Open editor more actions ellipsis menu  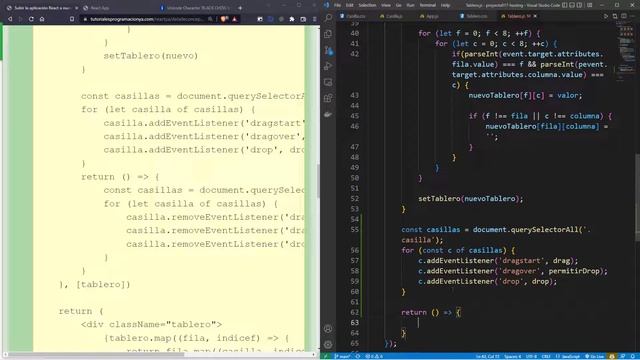[632, 16]
